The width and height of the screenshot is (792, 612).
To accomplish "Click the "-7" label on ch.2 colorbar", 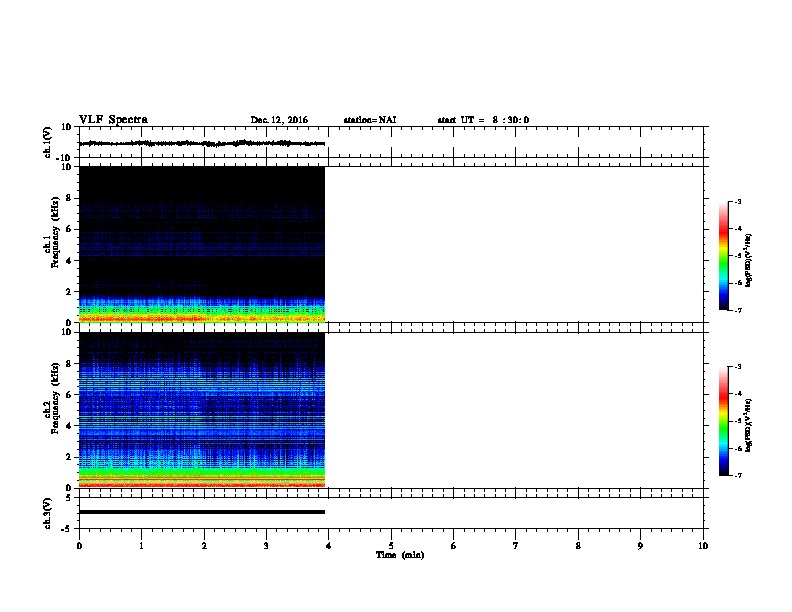I will [737, 476].
